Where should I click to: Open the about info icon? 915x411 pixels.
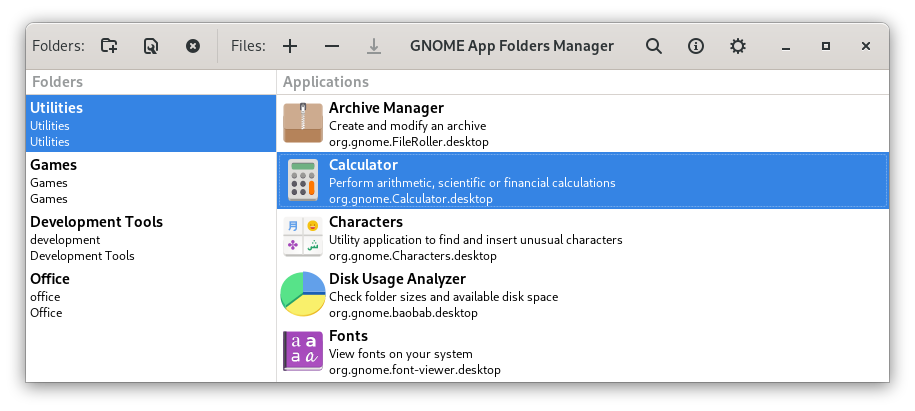point(696,46)
